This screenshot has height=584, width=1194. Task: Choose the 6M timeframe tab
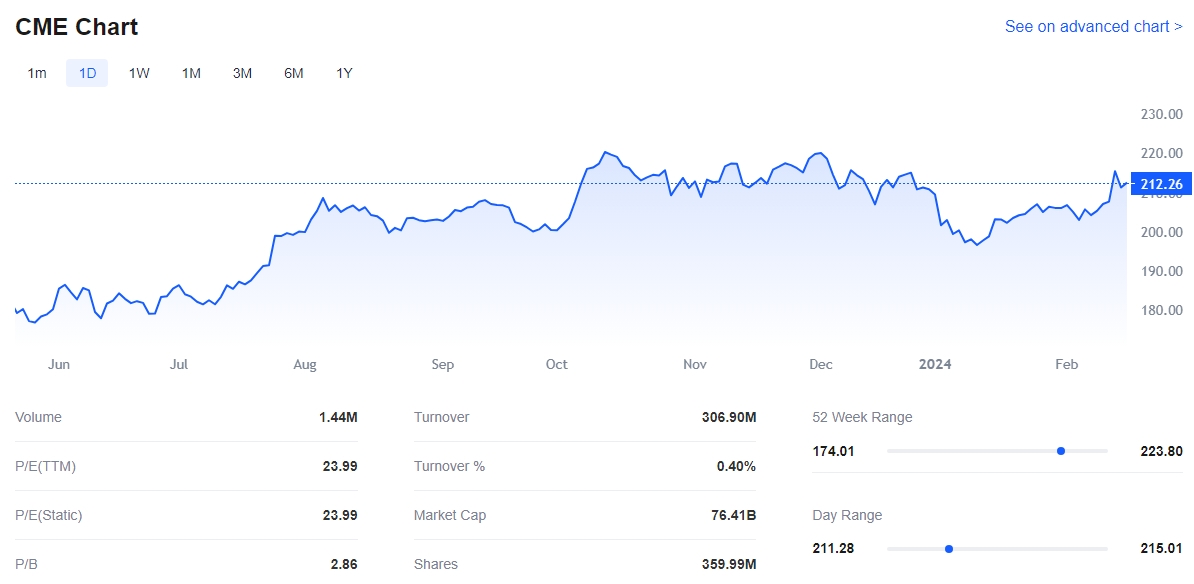click(293, 73)
